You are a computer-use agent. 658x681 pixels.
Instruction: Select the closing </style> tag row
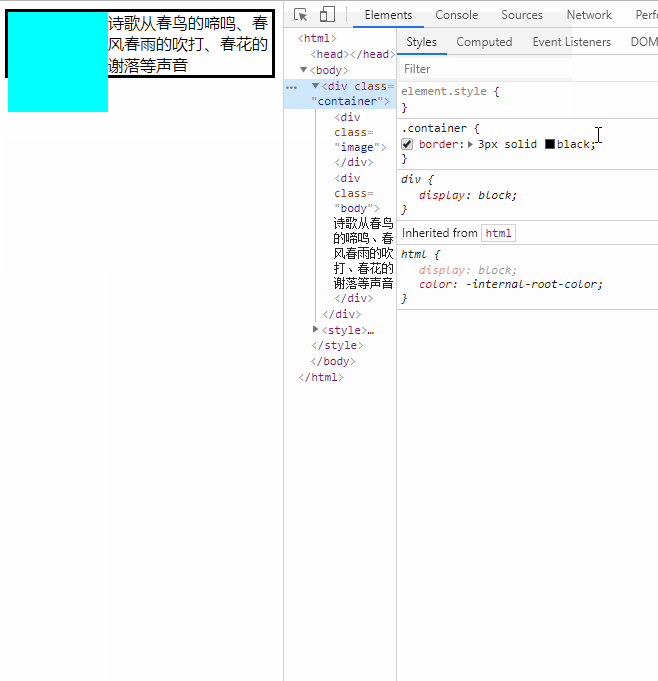(337, 345)
